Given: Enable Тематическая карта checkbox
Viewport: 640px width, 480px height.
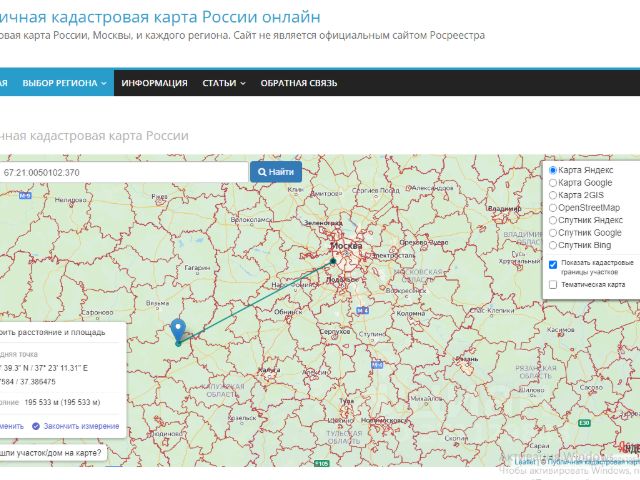Looking at the screenshot, I should point(553,284).
